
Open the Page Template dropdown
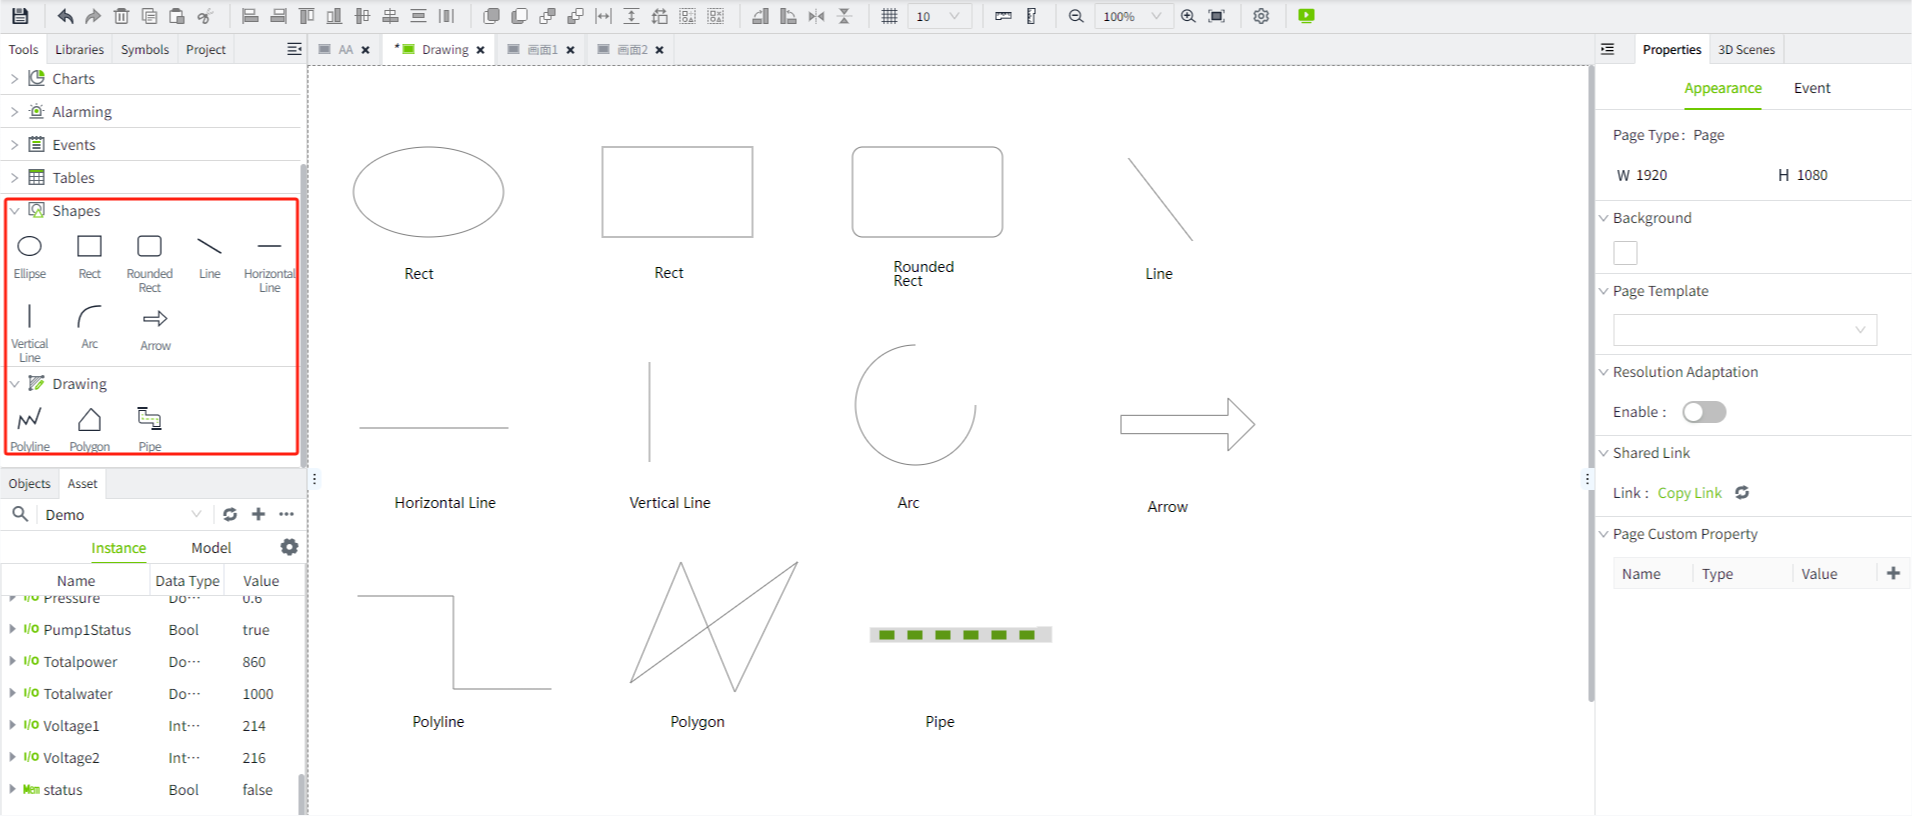[x=1744, y=330]
